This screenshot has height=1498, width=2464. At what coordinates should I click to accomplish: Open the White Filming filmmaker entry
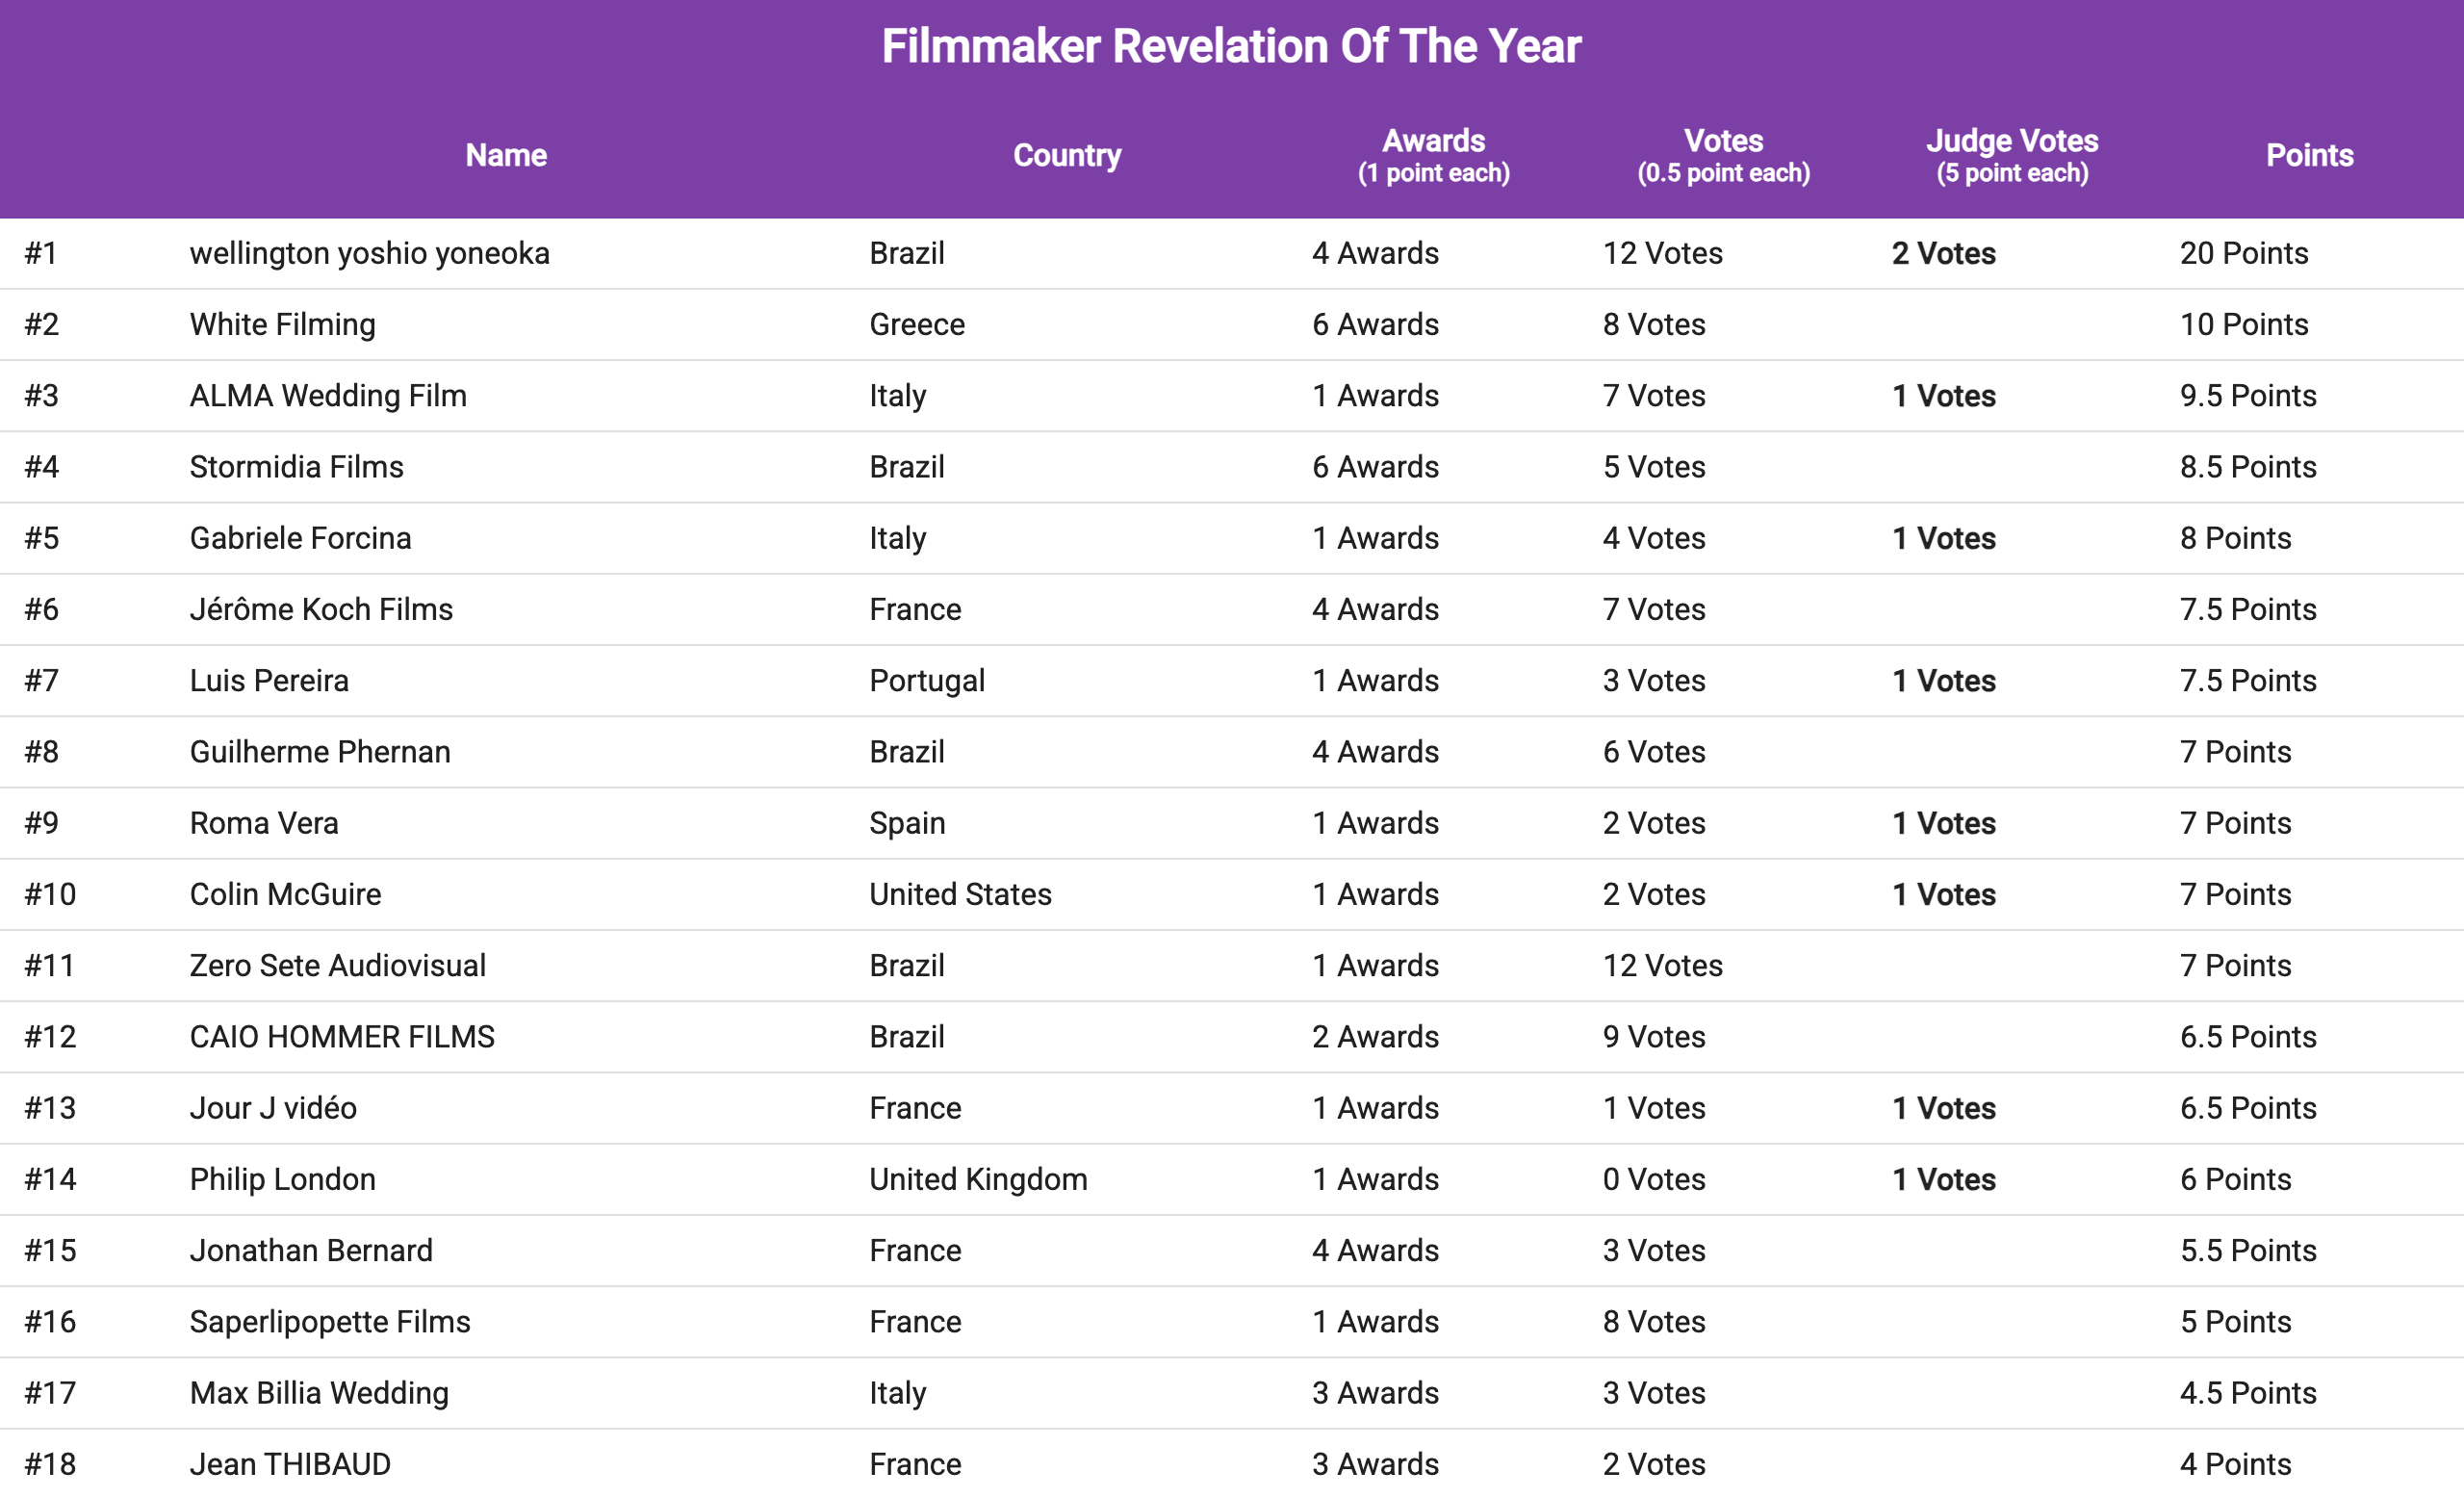coord(283,324)
